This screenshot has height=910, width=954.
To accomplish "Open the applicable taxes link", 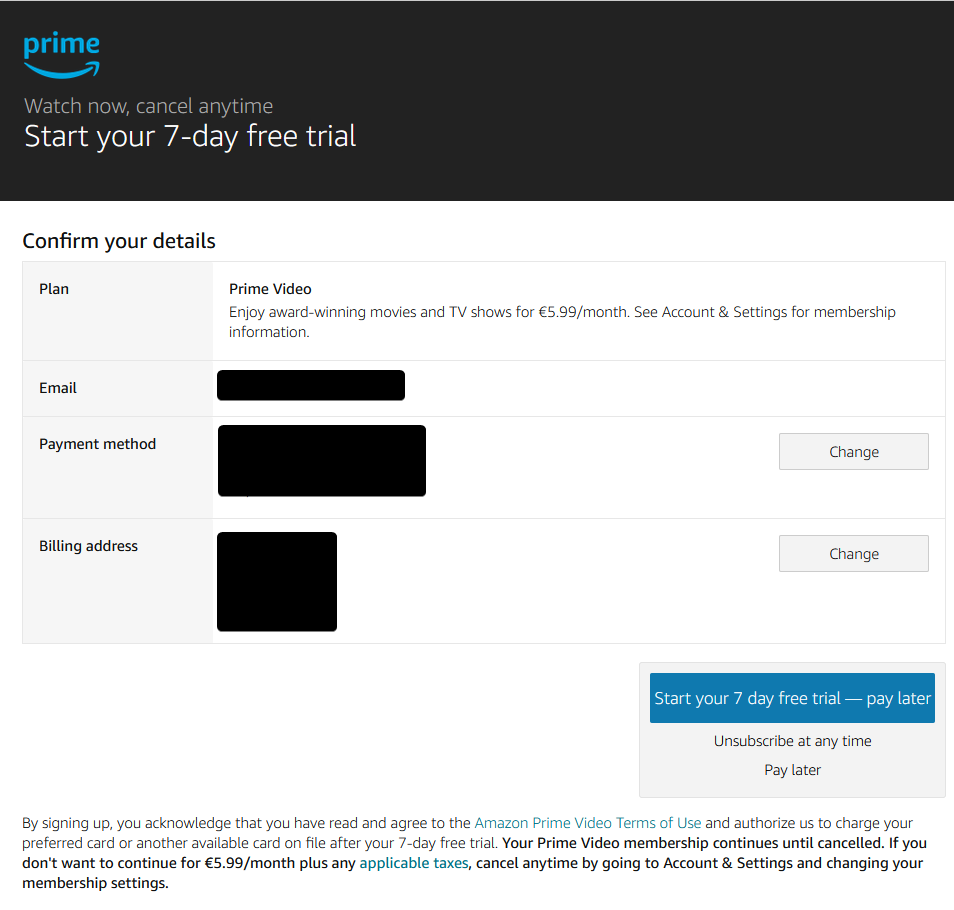I will [x=414, y=863].
